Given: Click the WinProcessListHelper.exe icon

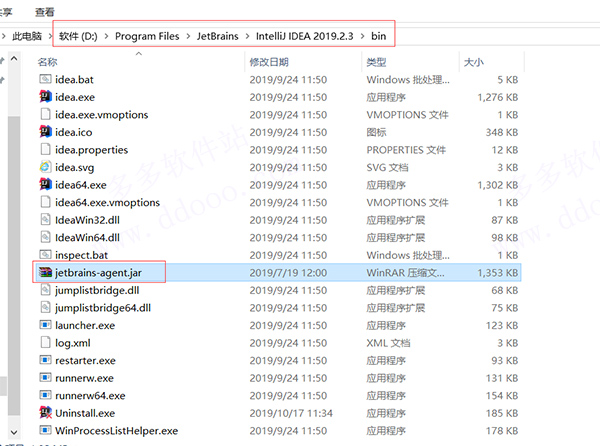Looking at the screenshot, I should (45, 430).
